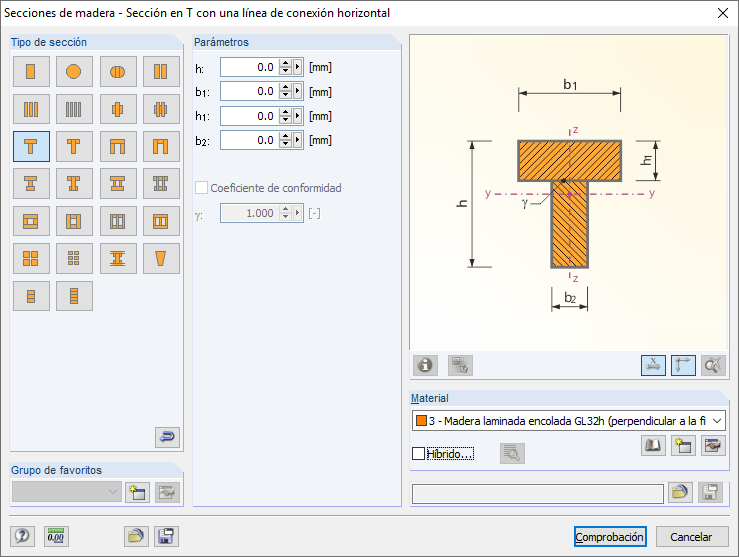Edit the selected material
This screenshot has width=739, height=557.
click(x=713, y=445)
